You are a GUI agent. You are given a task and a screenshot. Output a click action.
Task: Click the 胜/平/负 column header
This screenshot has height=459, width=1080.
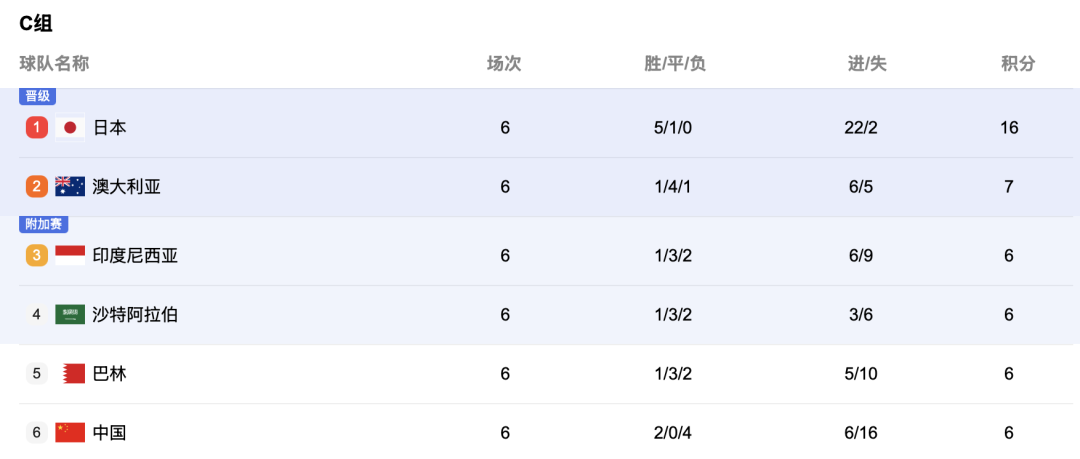tap(675, 64)
